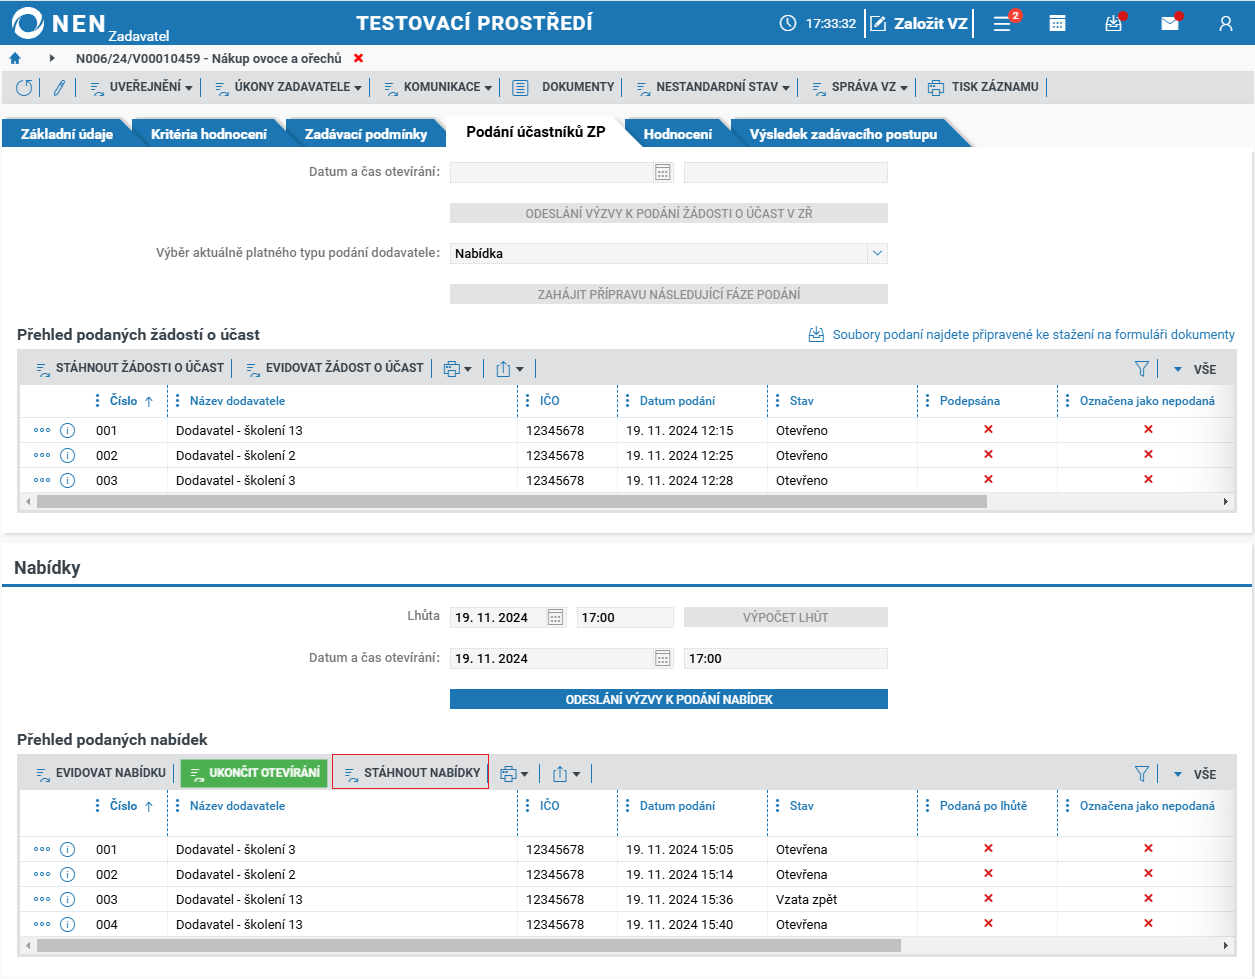Open the envelope messages icon
Screen dimensions: 1255x979
coord(1169,23)
